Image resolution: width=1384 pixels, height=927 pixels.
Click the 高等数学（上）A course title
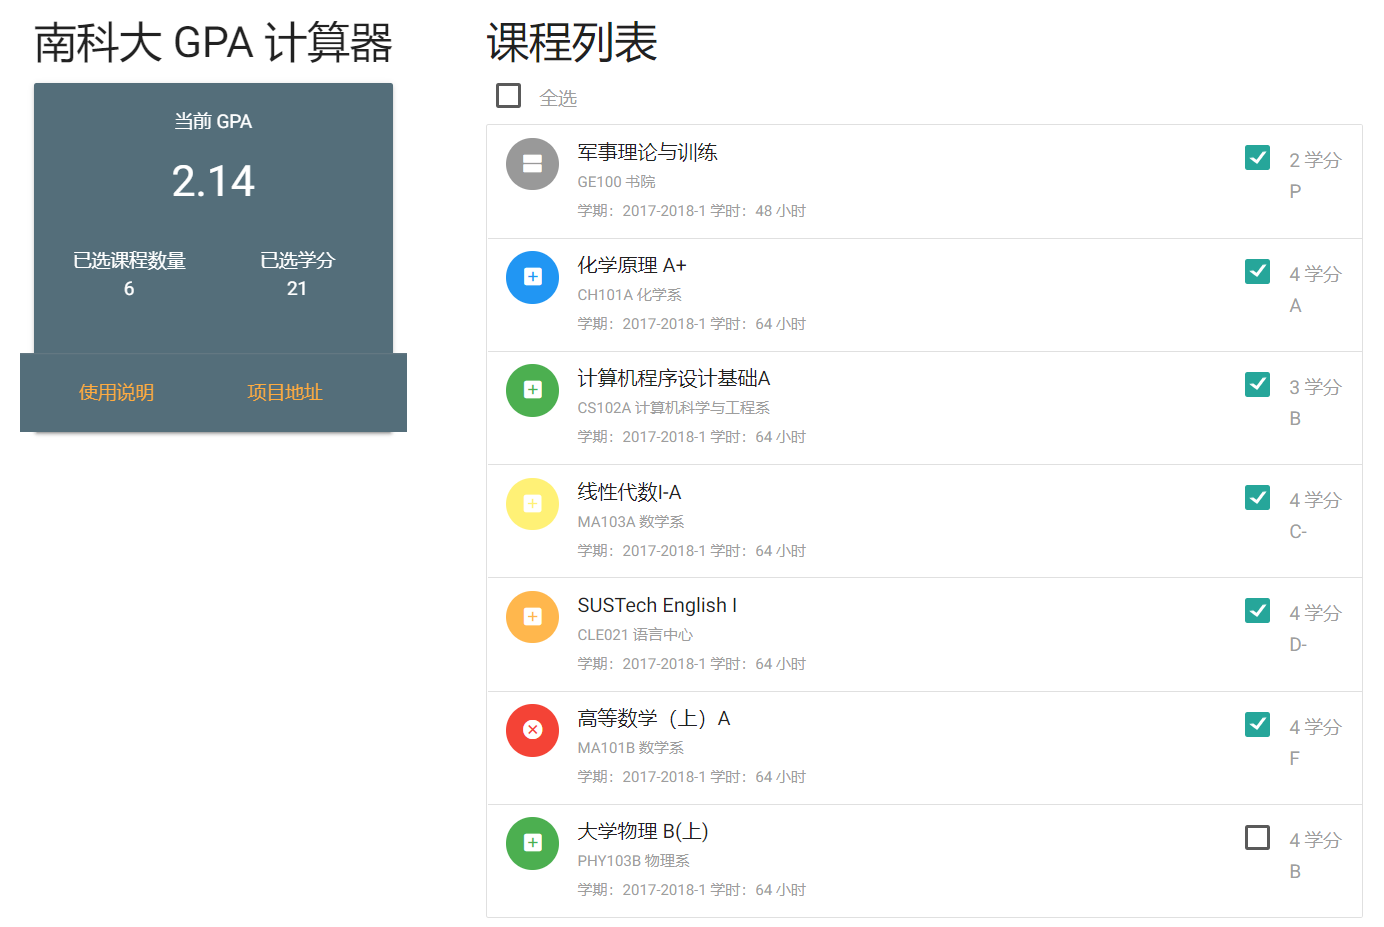point(654,718)
